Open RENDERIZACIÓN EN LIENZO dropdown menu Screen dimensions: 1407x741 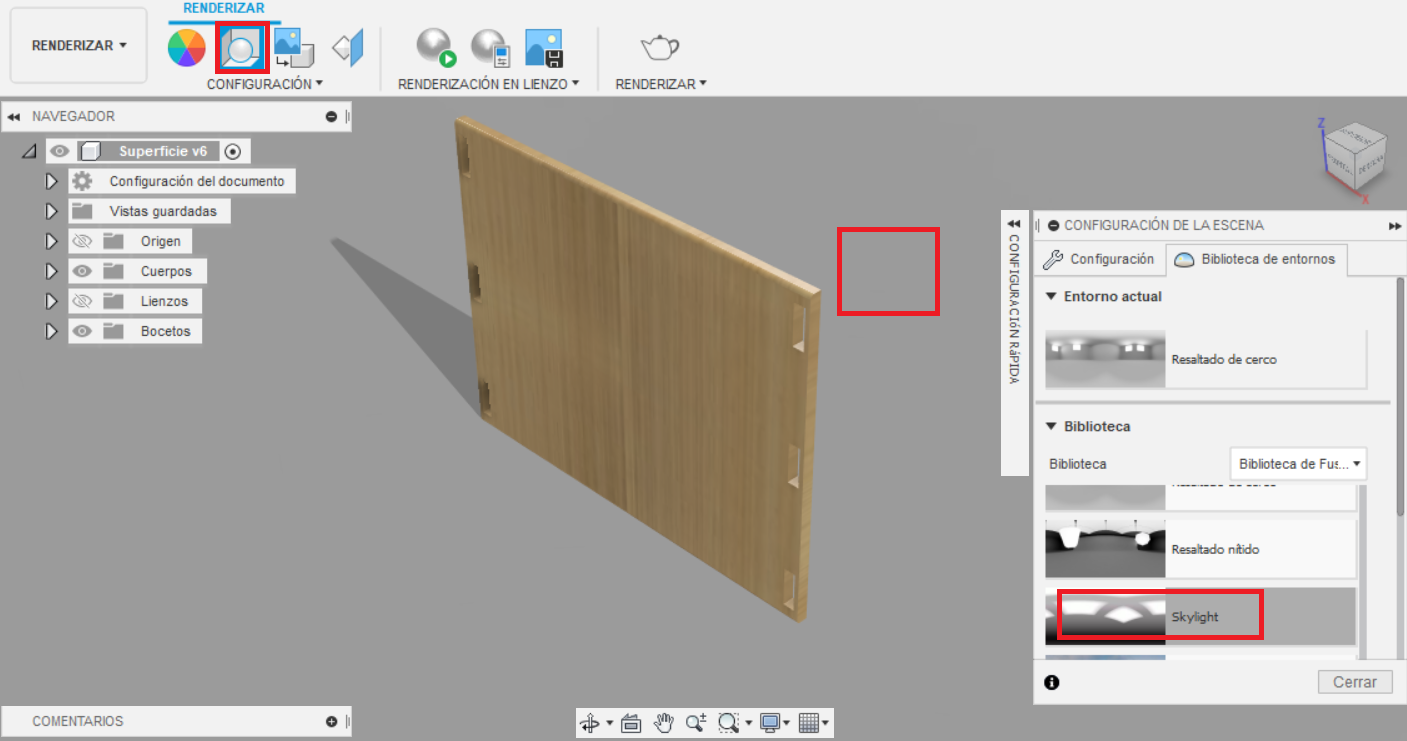click(489, 84)
